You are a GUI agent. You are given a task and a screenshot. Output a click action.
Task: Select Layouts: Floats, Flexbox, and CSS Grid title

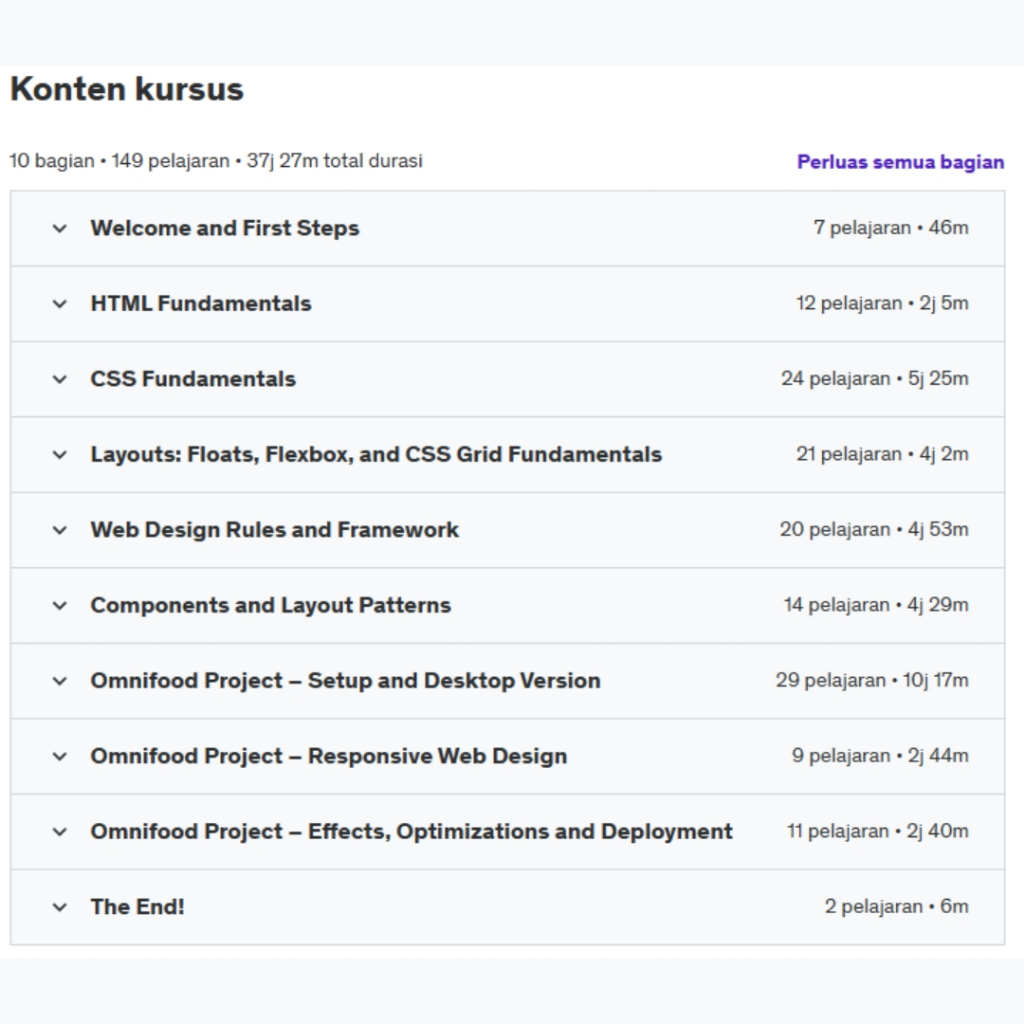click(376, 455)
